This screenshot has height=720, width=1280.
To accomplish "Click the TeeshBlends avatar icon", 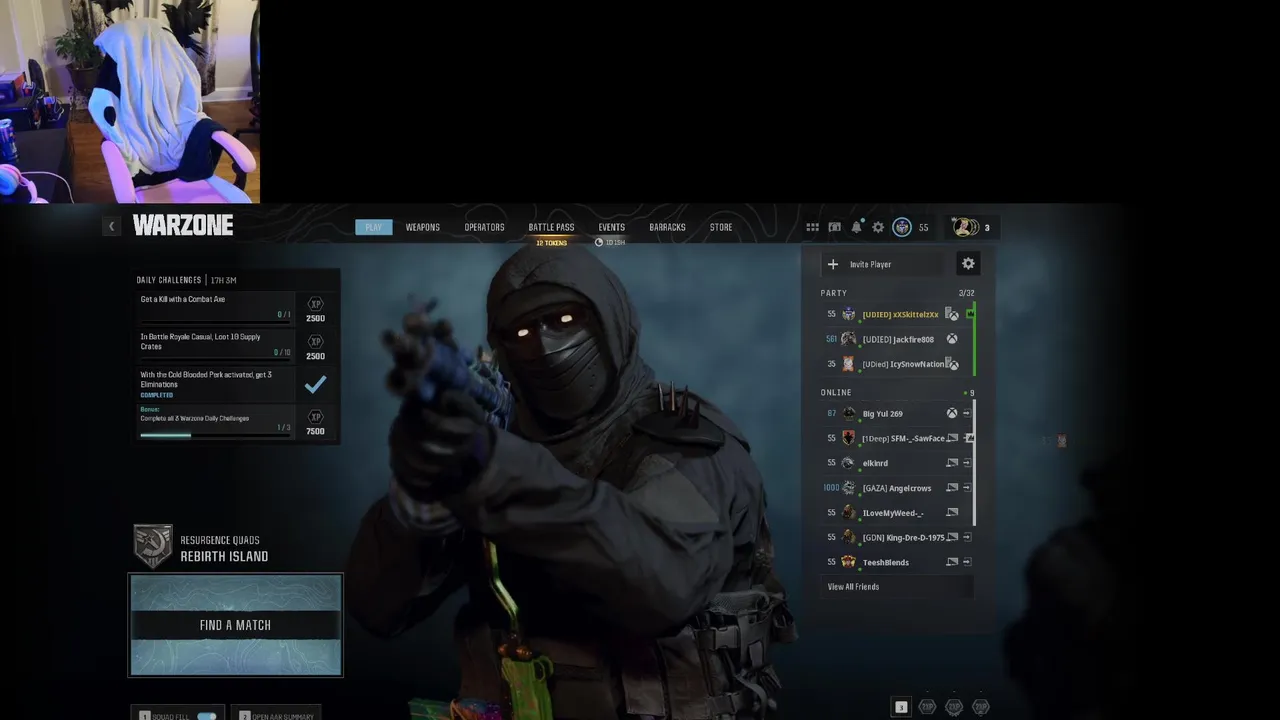I will (x=849, y=562).
